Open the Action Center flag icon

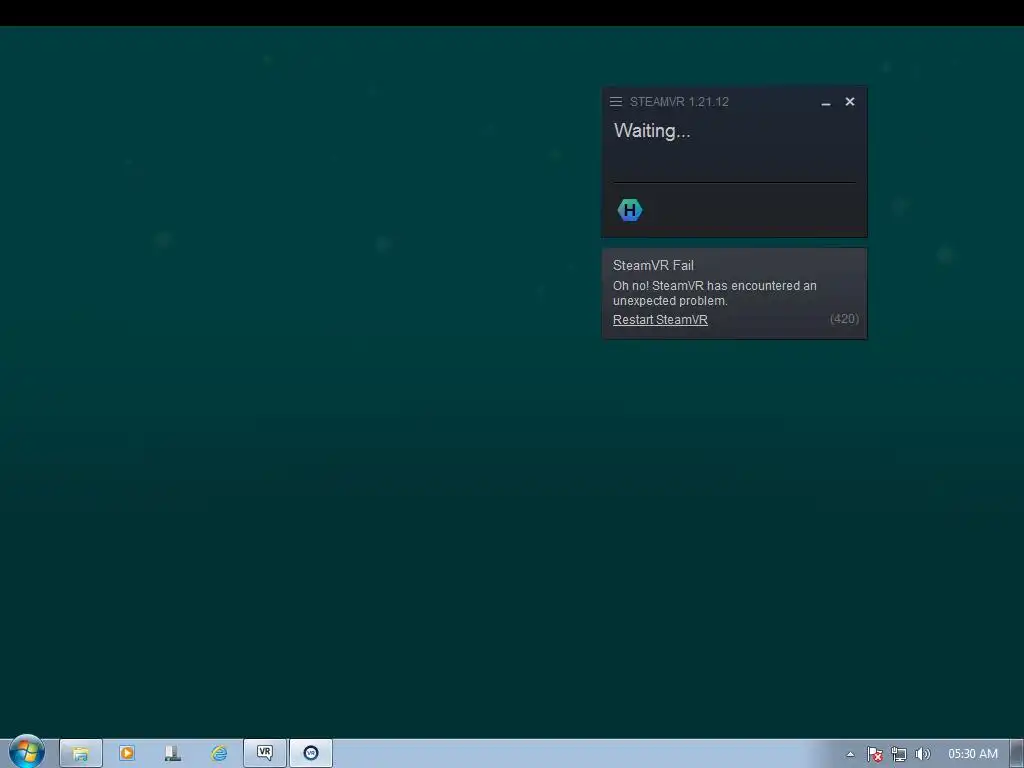[x=874, y=754]
